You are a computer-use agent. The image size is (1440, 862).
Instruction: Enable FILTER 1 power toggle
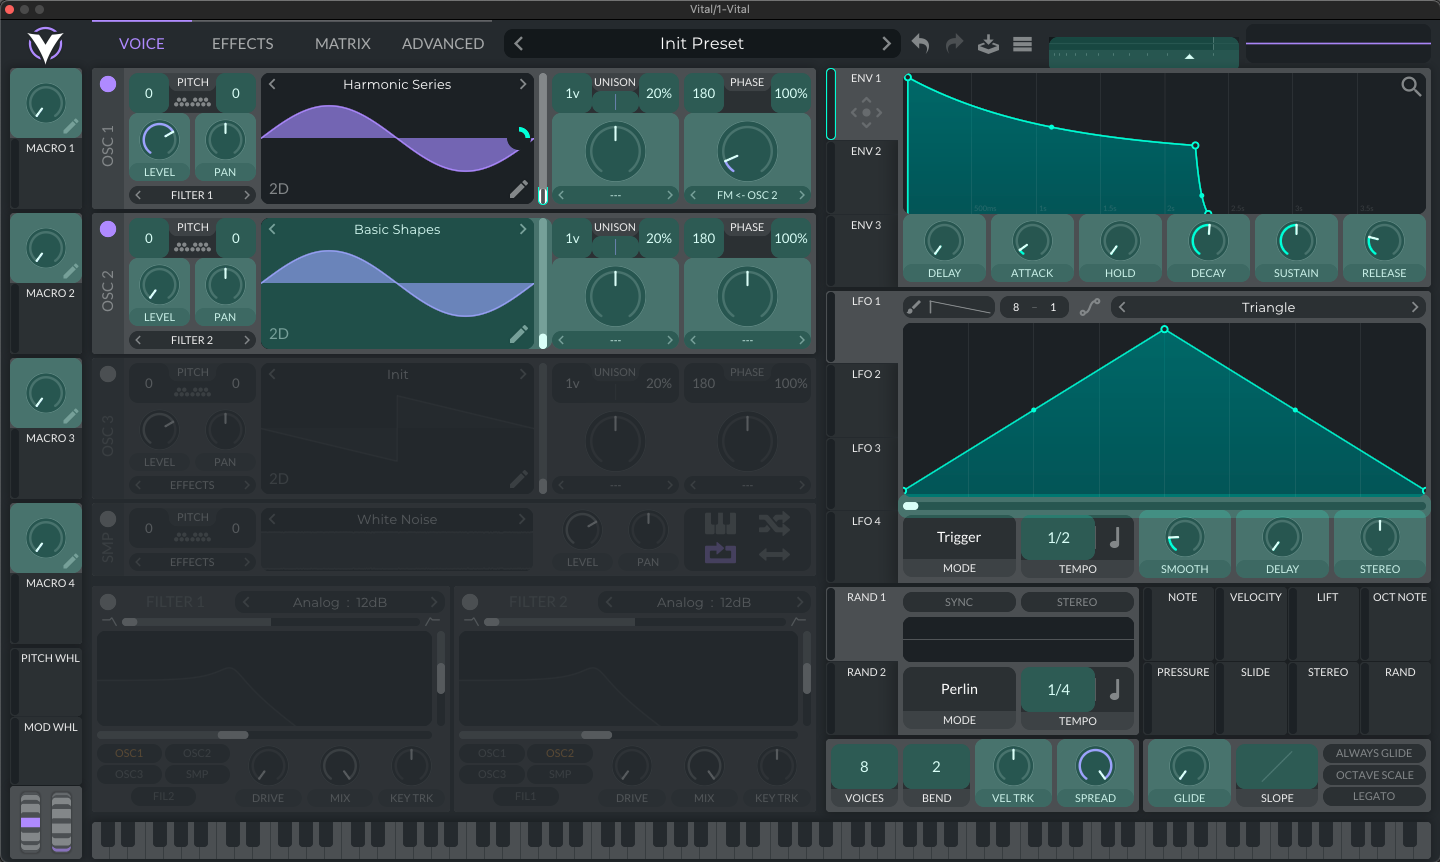point(108,602)
